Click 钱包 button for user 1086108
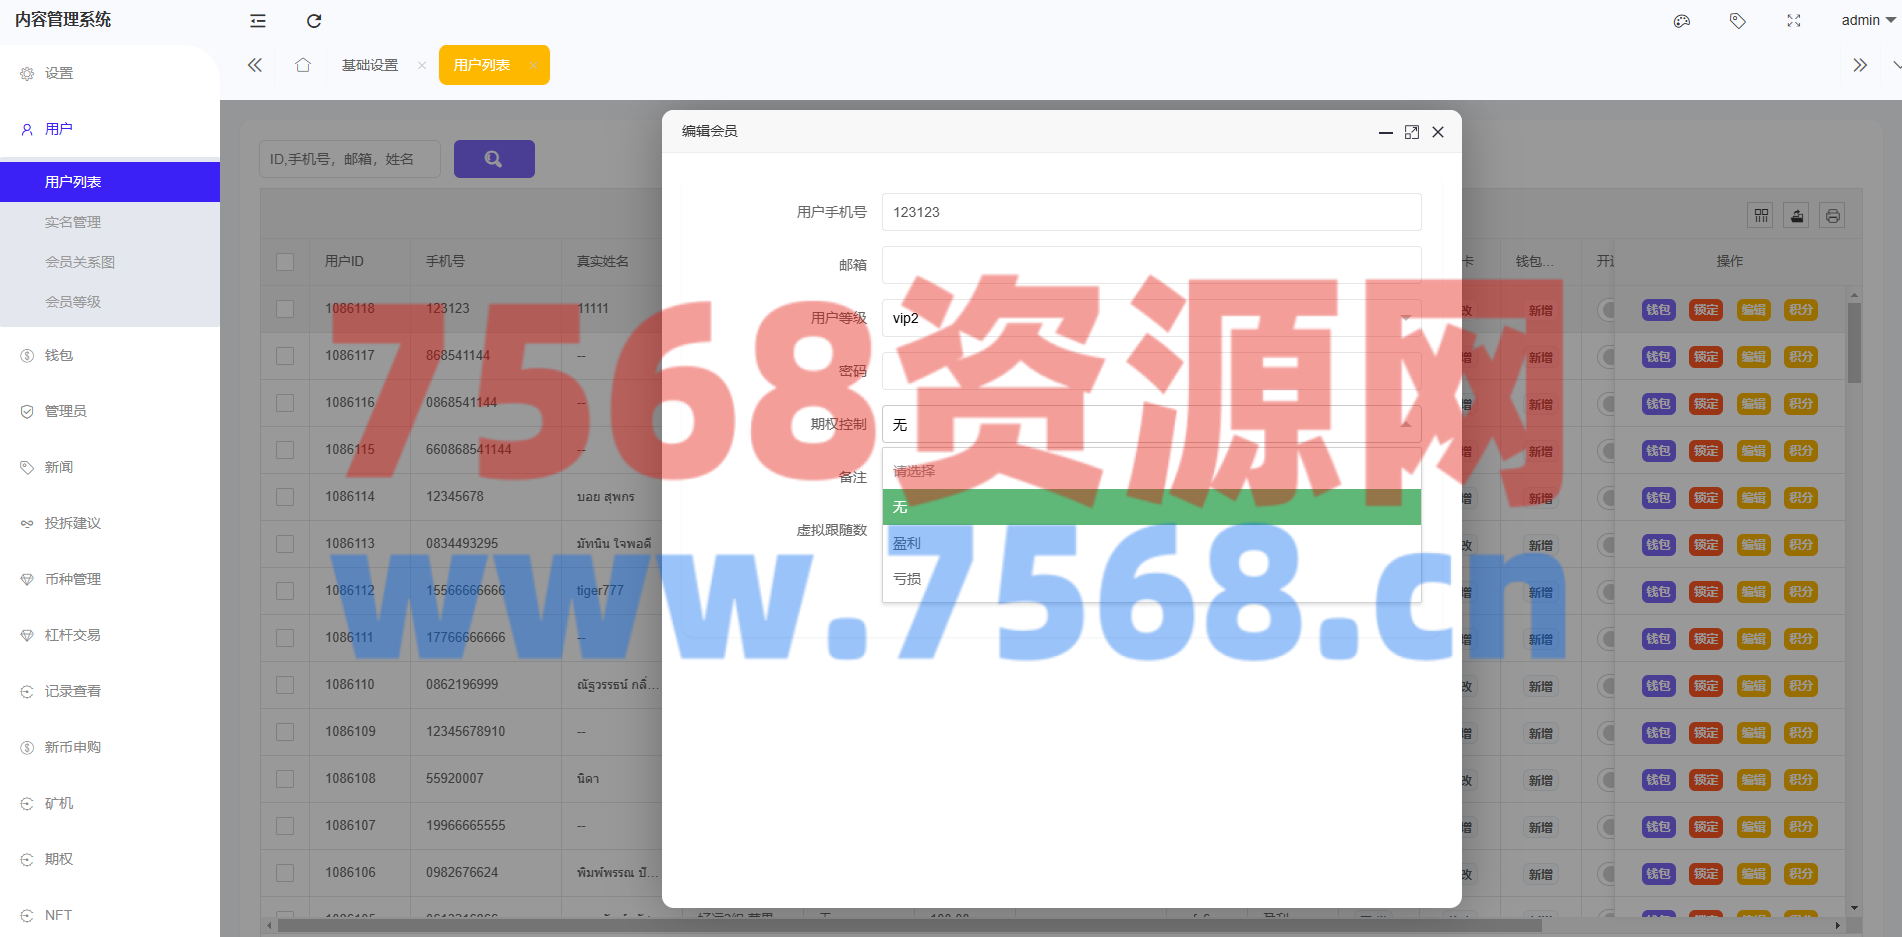Viewport: 1902px width, 937px height. (x=1658, y=780)
